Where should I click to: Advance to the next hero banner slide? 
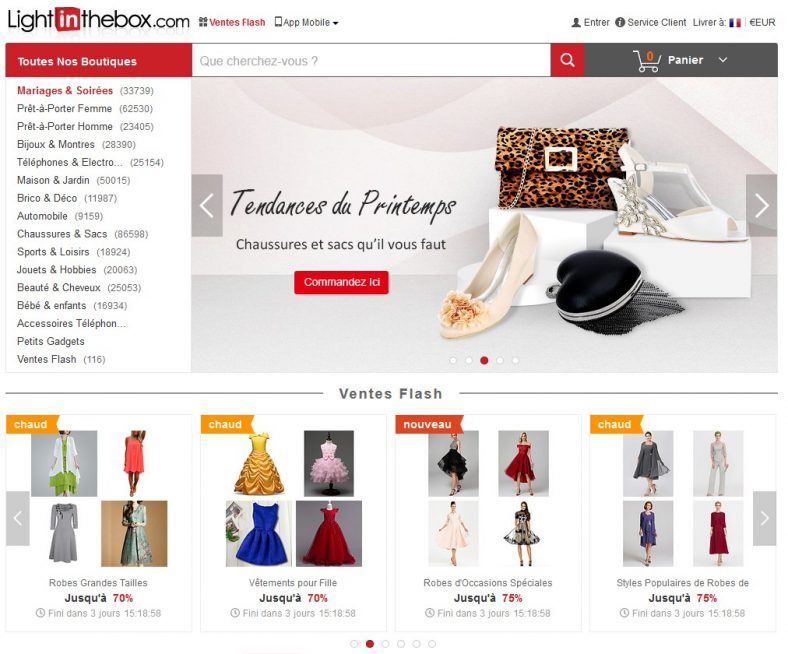(x=761, y=205)
